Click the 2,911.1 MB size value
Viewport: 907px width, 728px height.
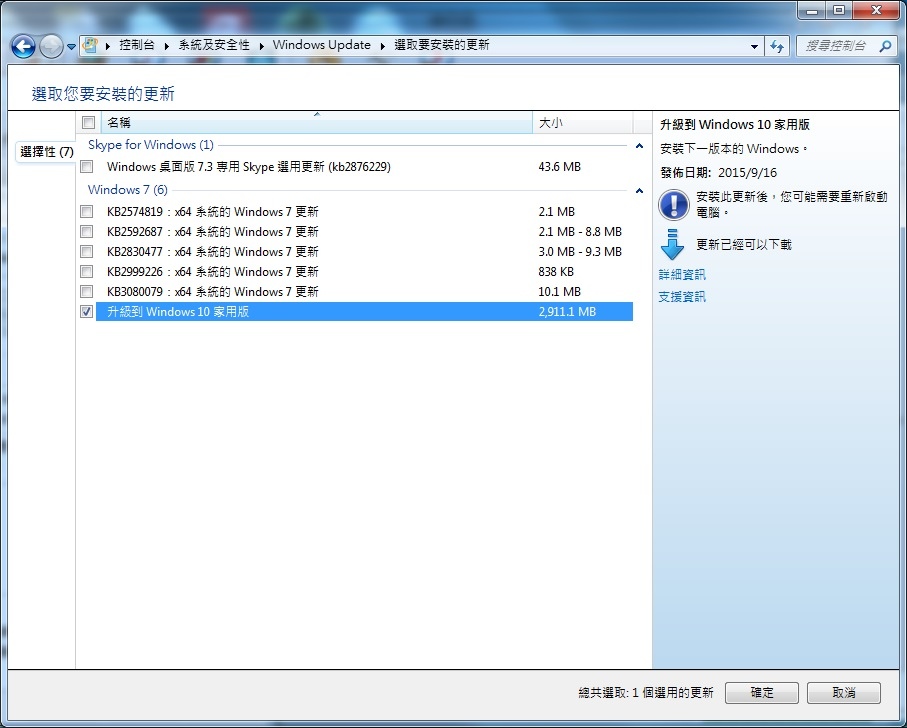click(567, 312)
